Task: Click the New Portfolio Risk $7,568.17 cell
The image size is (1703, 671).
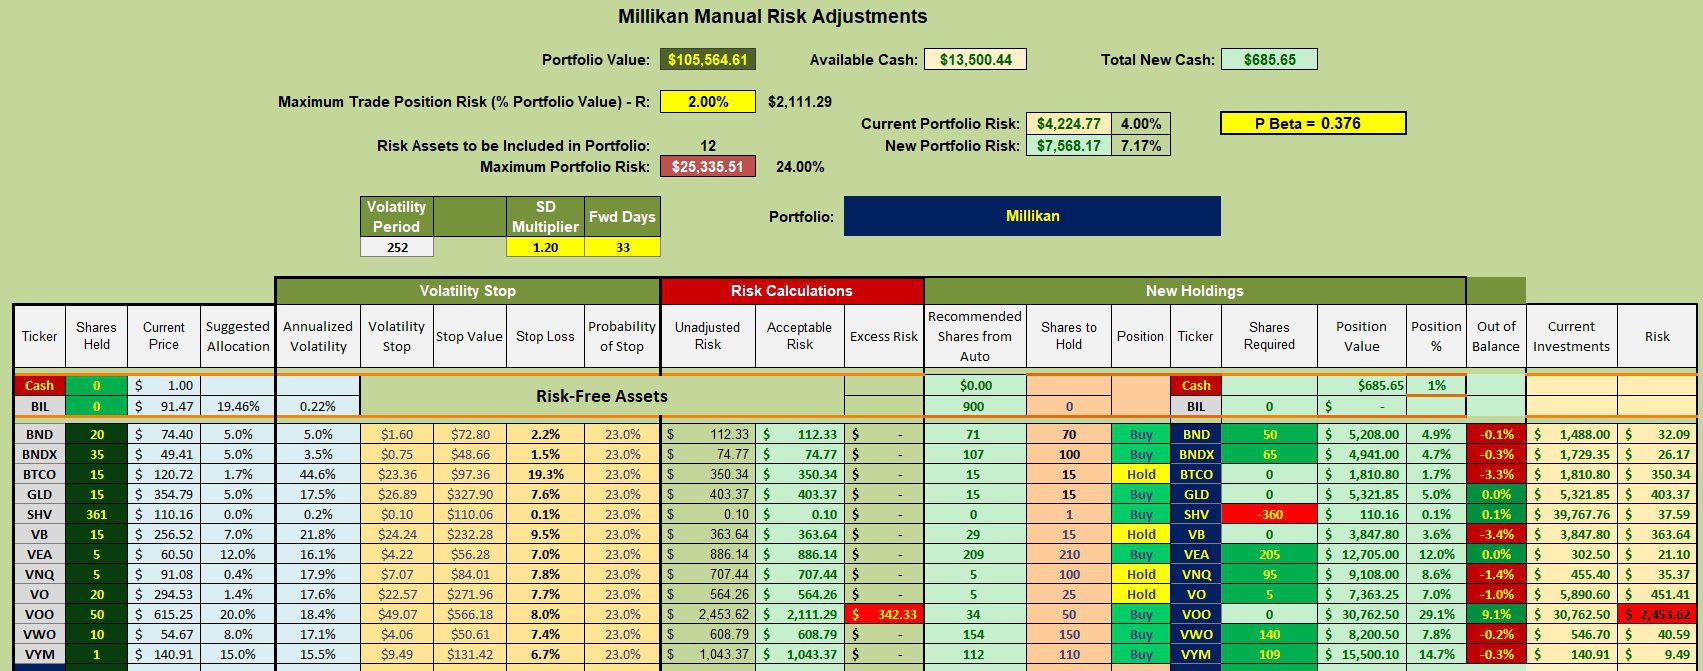Action: pyautogui.click(x=1068, y=145)
